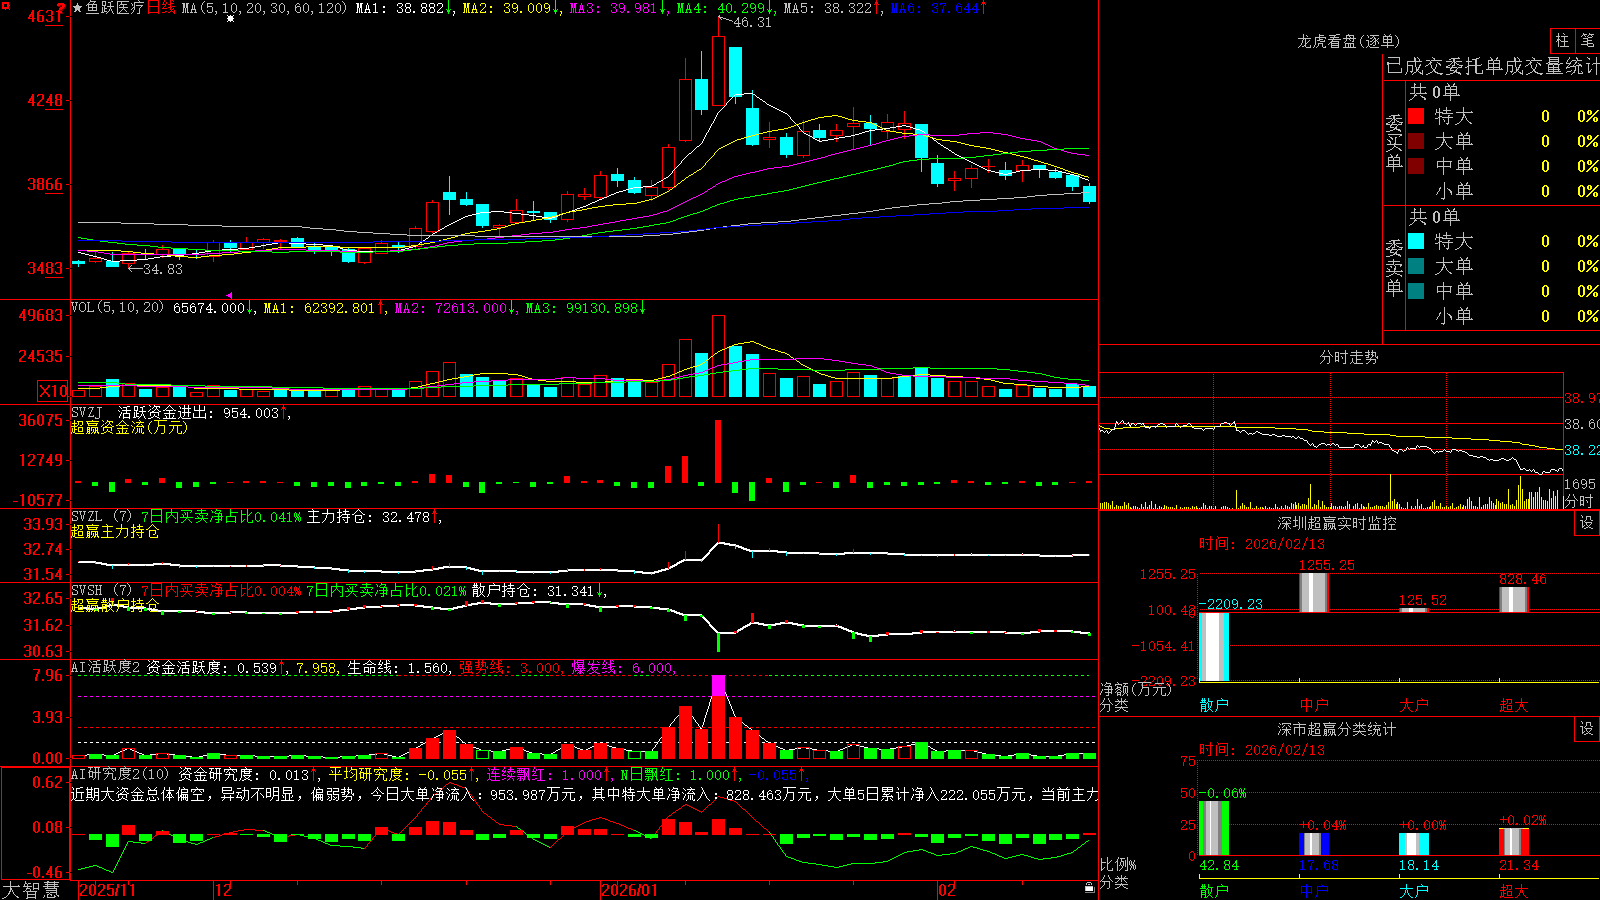Click the magenta peak bar in AI活跃度2 chart
Image resolution: width=1600 pixels, height=900 pixels.
coord(718,685)
